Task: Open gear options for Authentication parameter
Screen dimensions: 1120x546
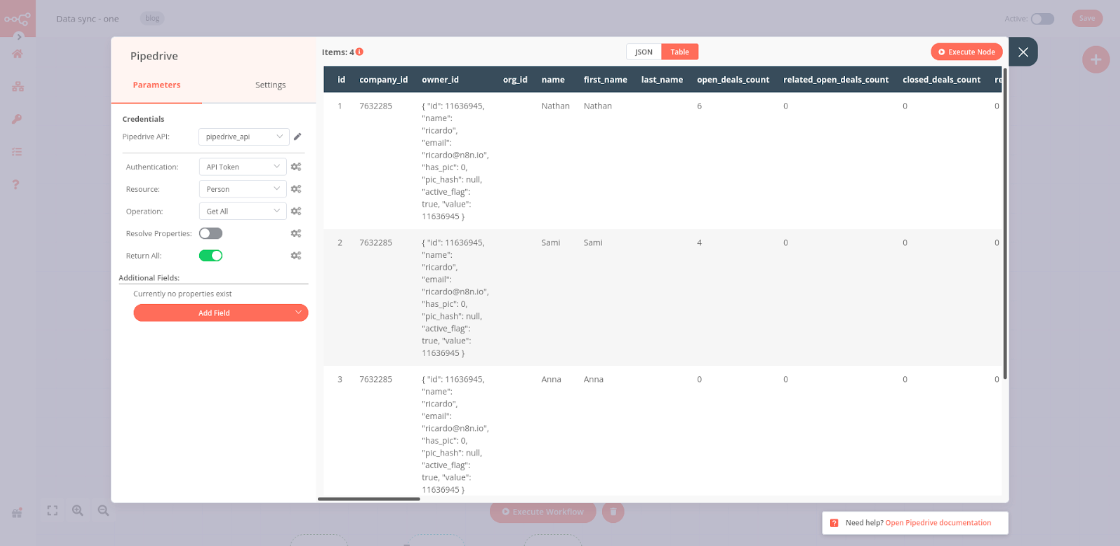Action: 296,167
